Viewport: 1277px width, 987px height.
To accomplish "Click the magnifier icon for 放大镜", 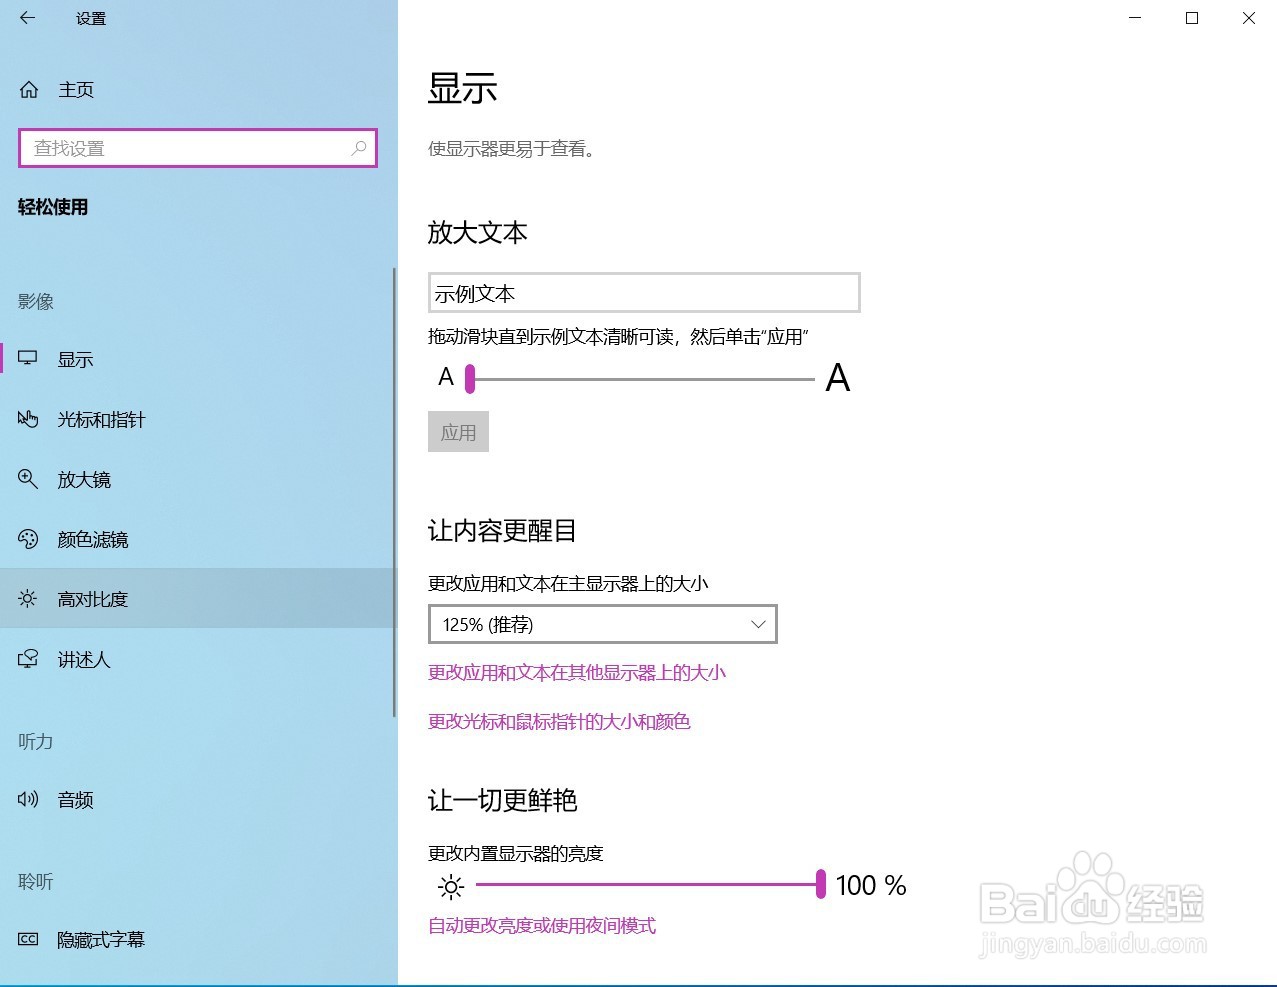I will point(28,479).
